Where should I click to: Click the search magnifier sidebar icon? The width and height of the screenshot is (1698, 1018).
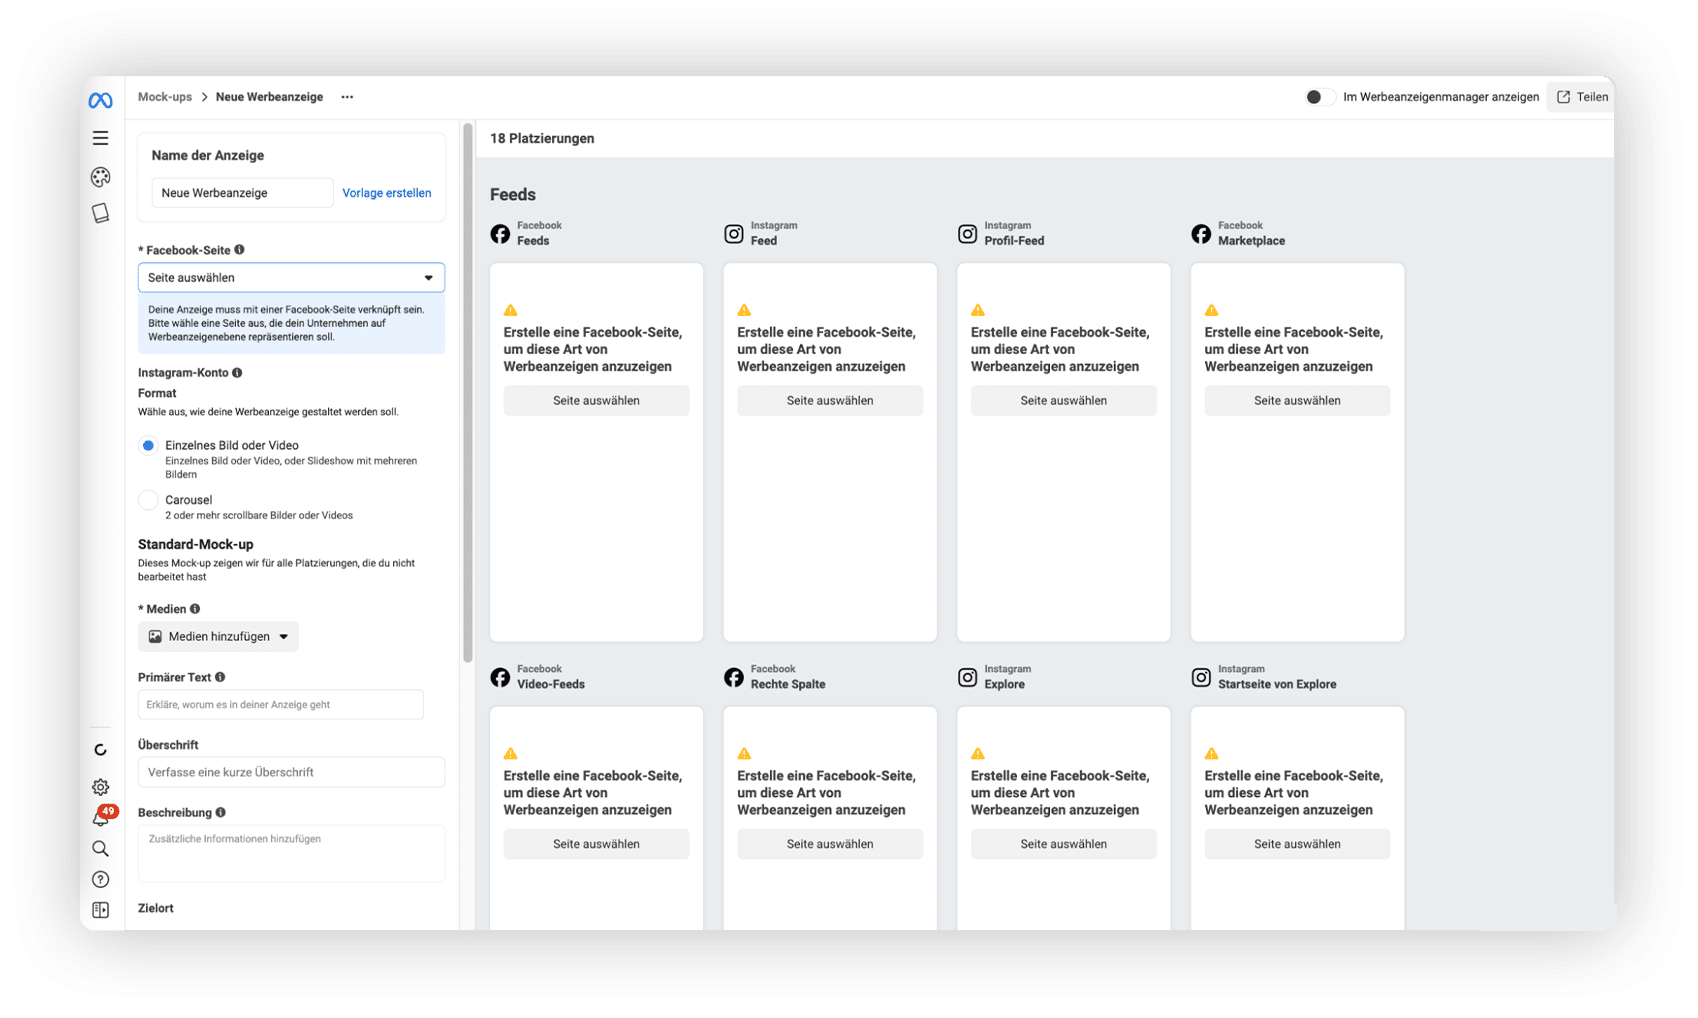coord(100,849)
